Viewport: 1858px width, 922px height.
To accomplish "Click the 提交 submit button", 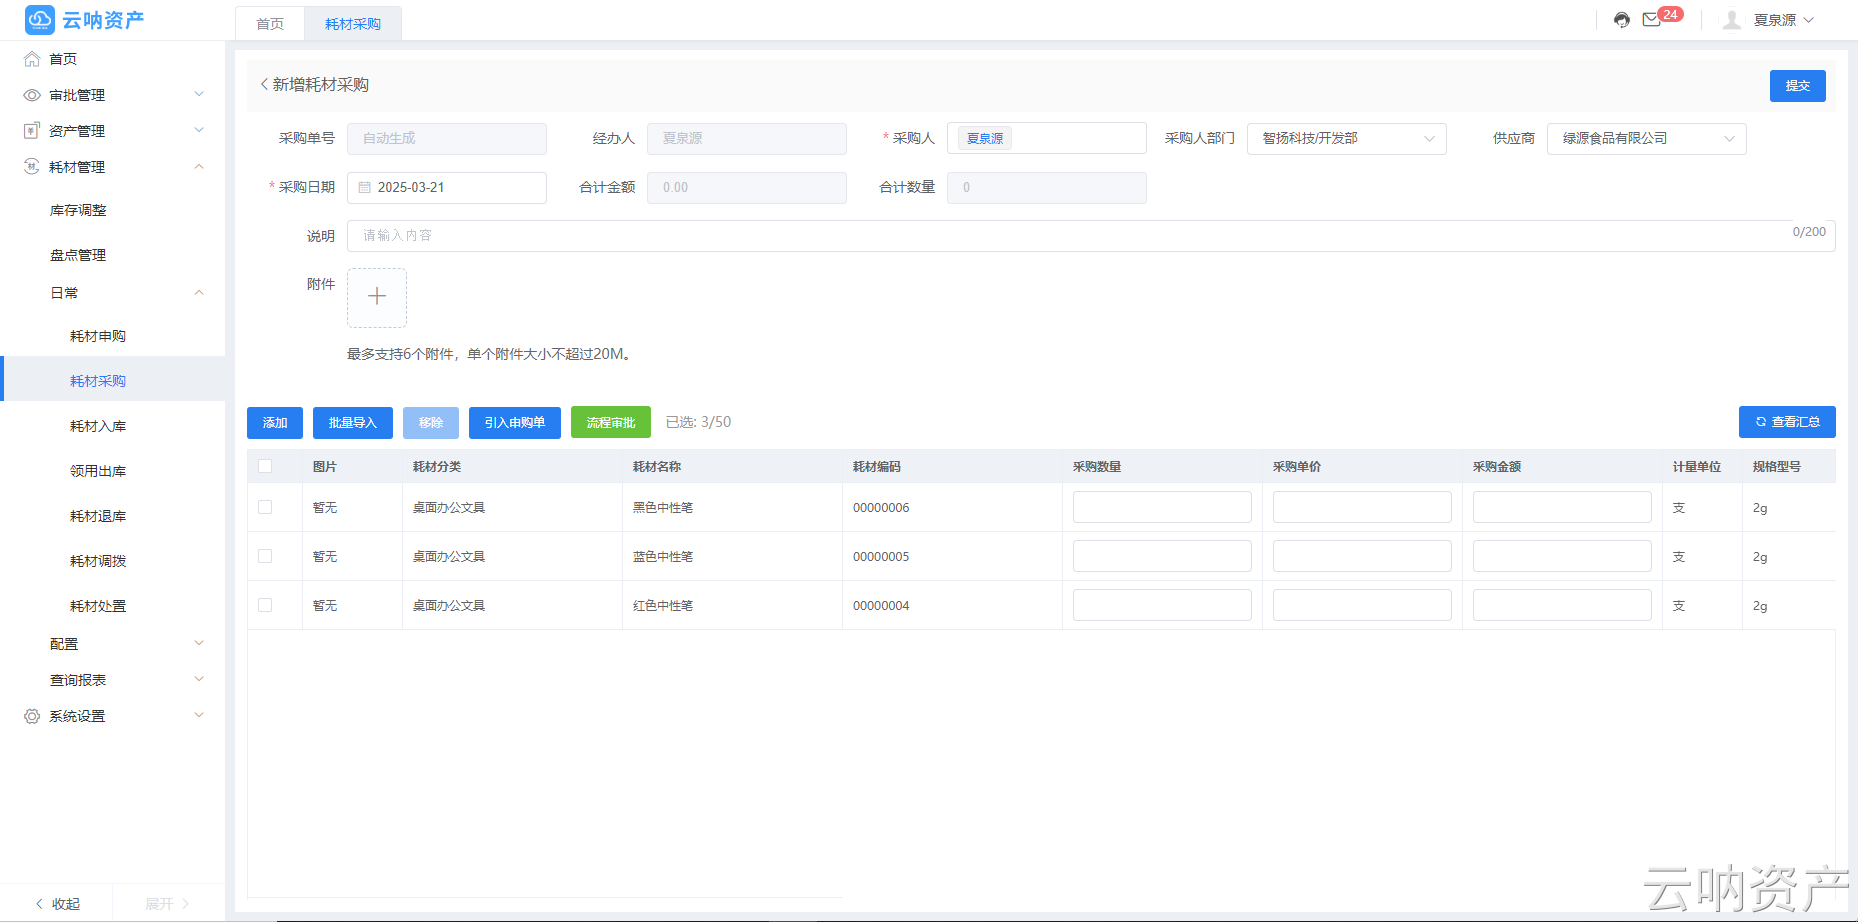I will click(x=1798, y=86).
